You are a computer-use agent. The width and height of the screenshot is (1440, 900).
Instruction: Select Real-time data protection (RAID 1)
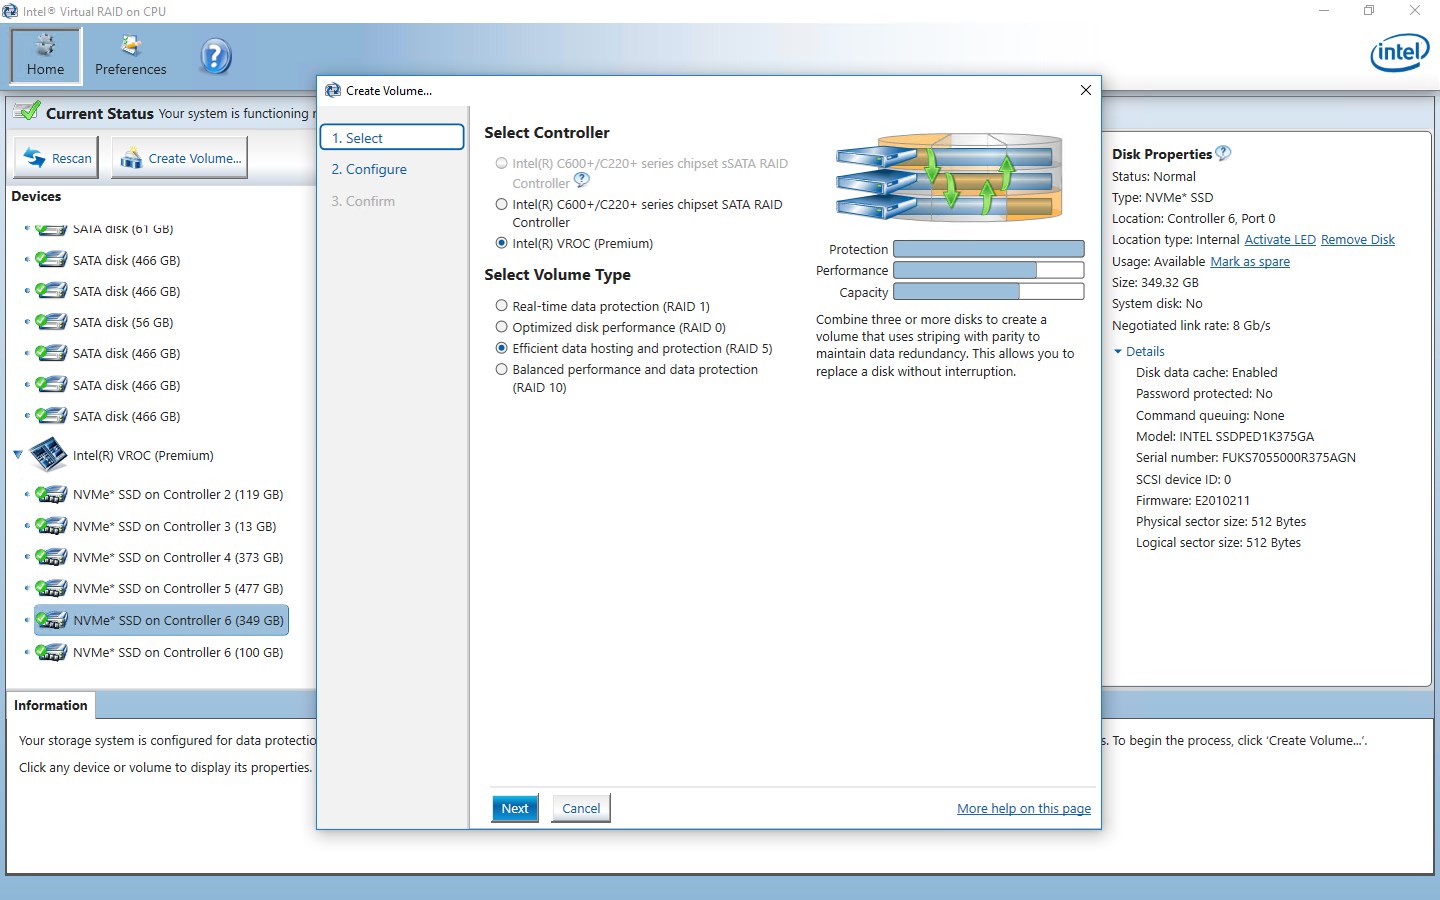pyautogui.click(x=502, y=306)
